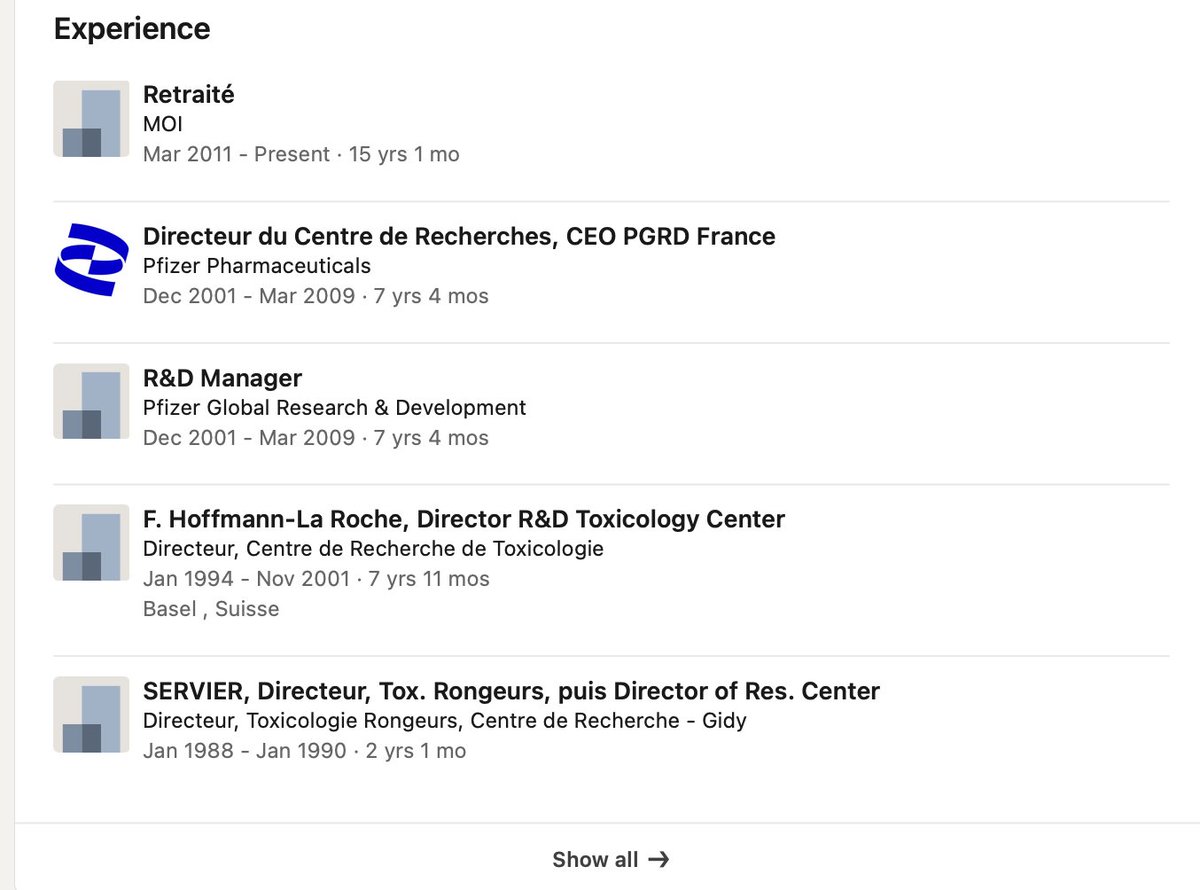Click Jan 1988 - Jan 1990 date range
Image resolution: width=1200 pixels, height=890 pixels.
[x=245, y=751]
